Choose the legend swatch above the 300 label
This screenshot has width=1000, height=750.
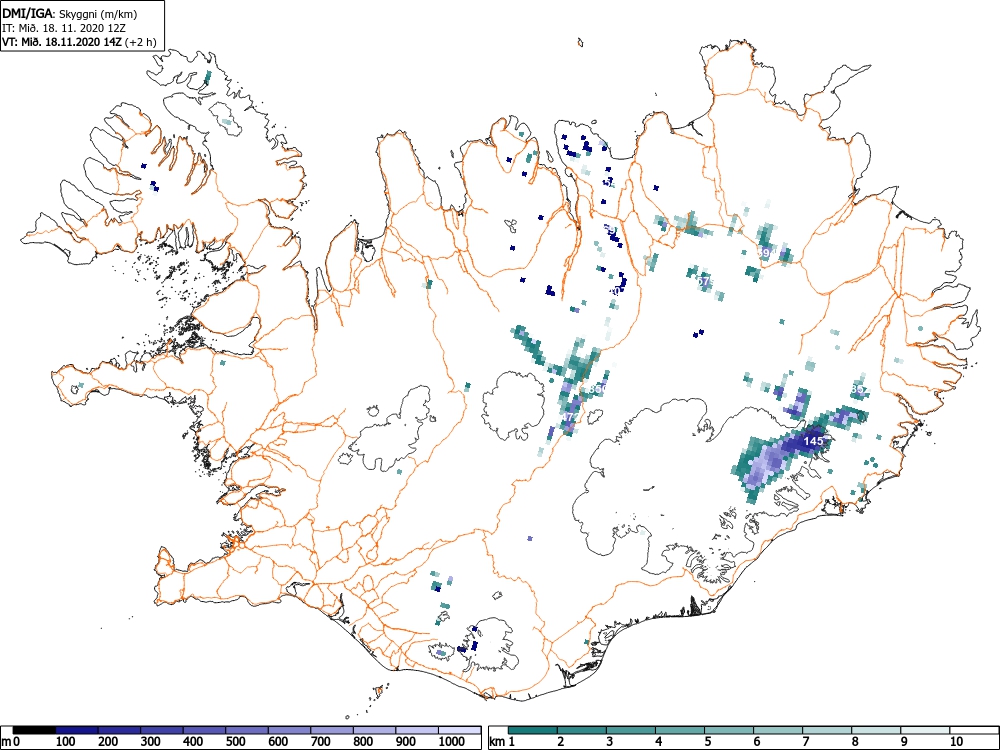162,730
